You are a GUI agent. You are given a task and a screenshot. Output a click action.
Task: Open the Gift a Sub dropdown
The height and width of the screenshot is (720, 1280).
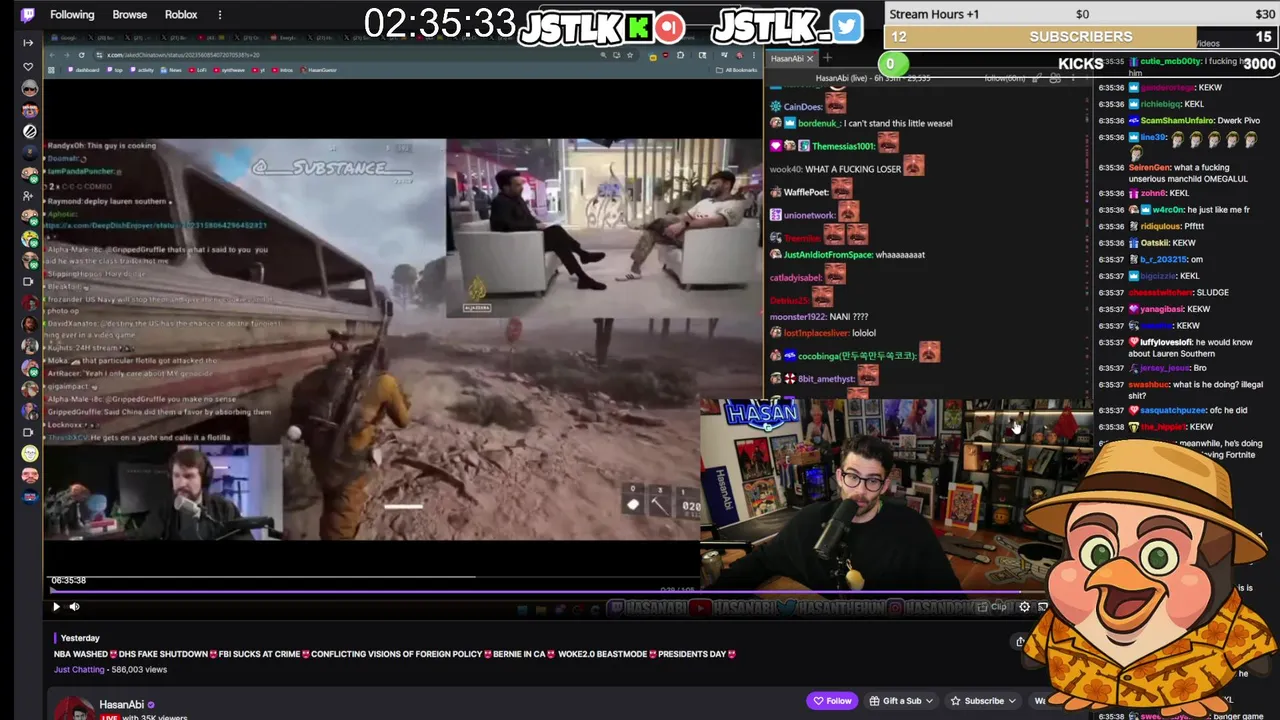click(x=901, y=701)
